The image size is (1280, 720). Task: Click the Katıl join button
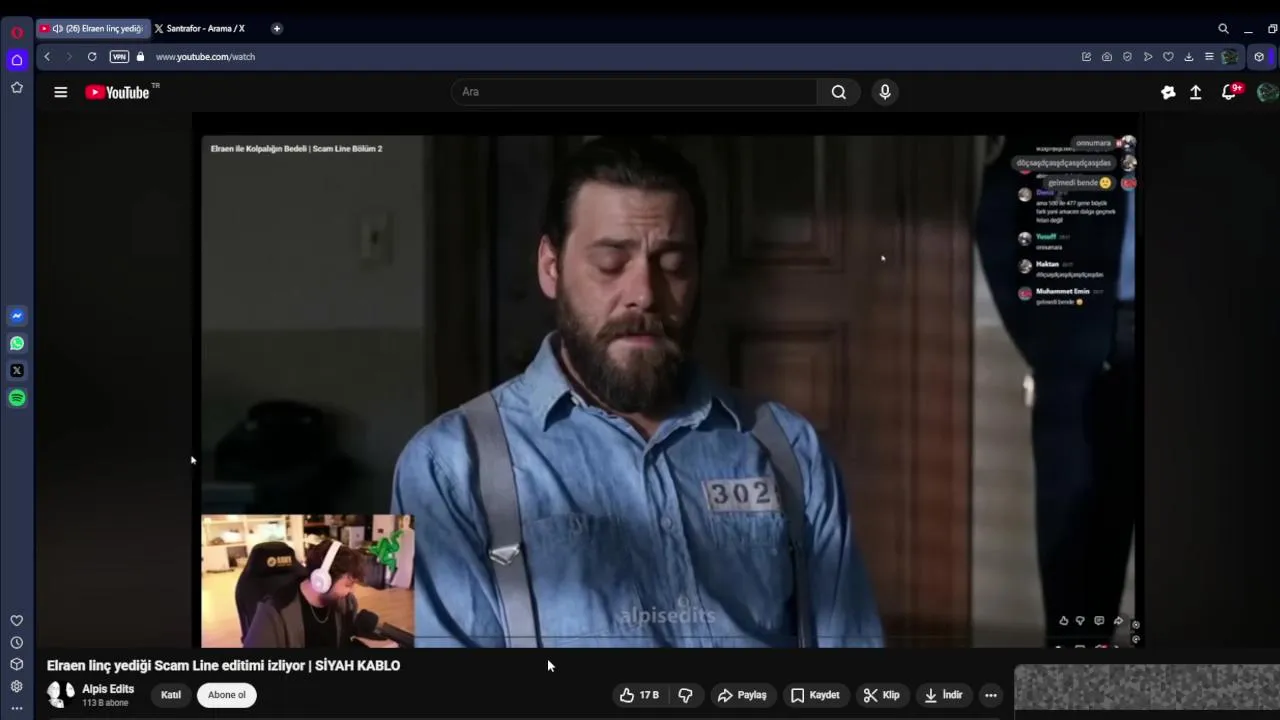(171, 695)
